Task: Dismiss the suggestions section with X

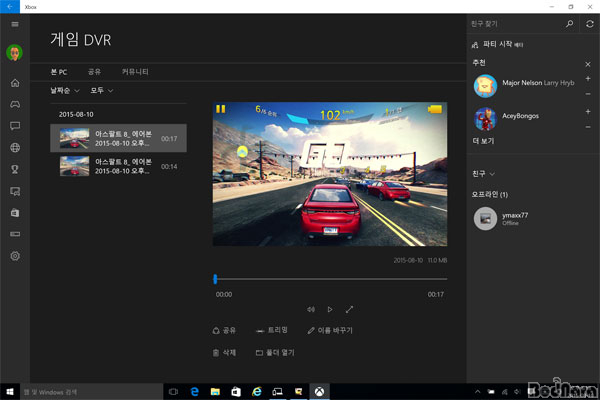Action: pos(588,64)
